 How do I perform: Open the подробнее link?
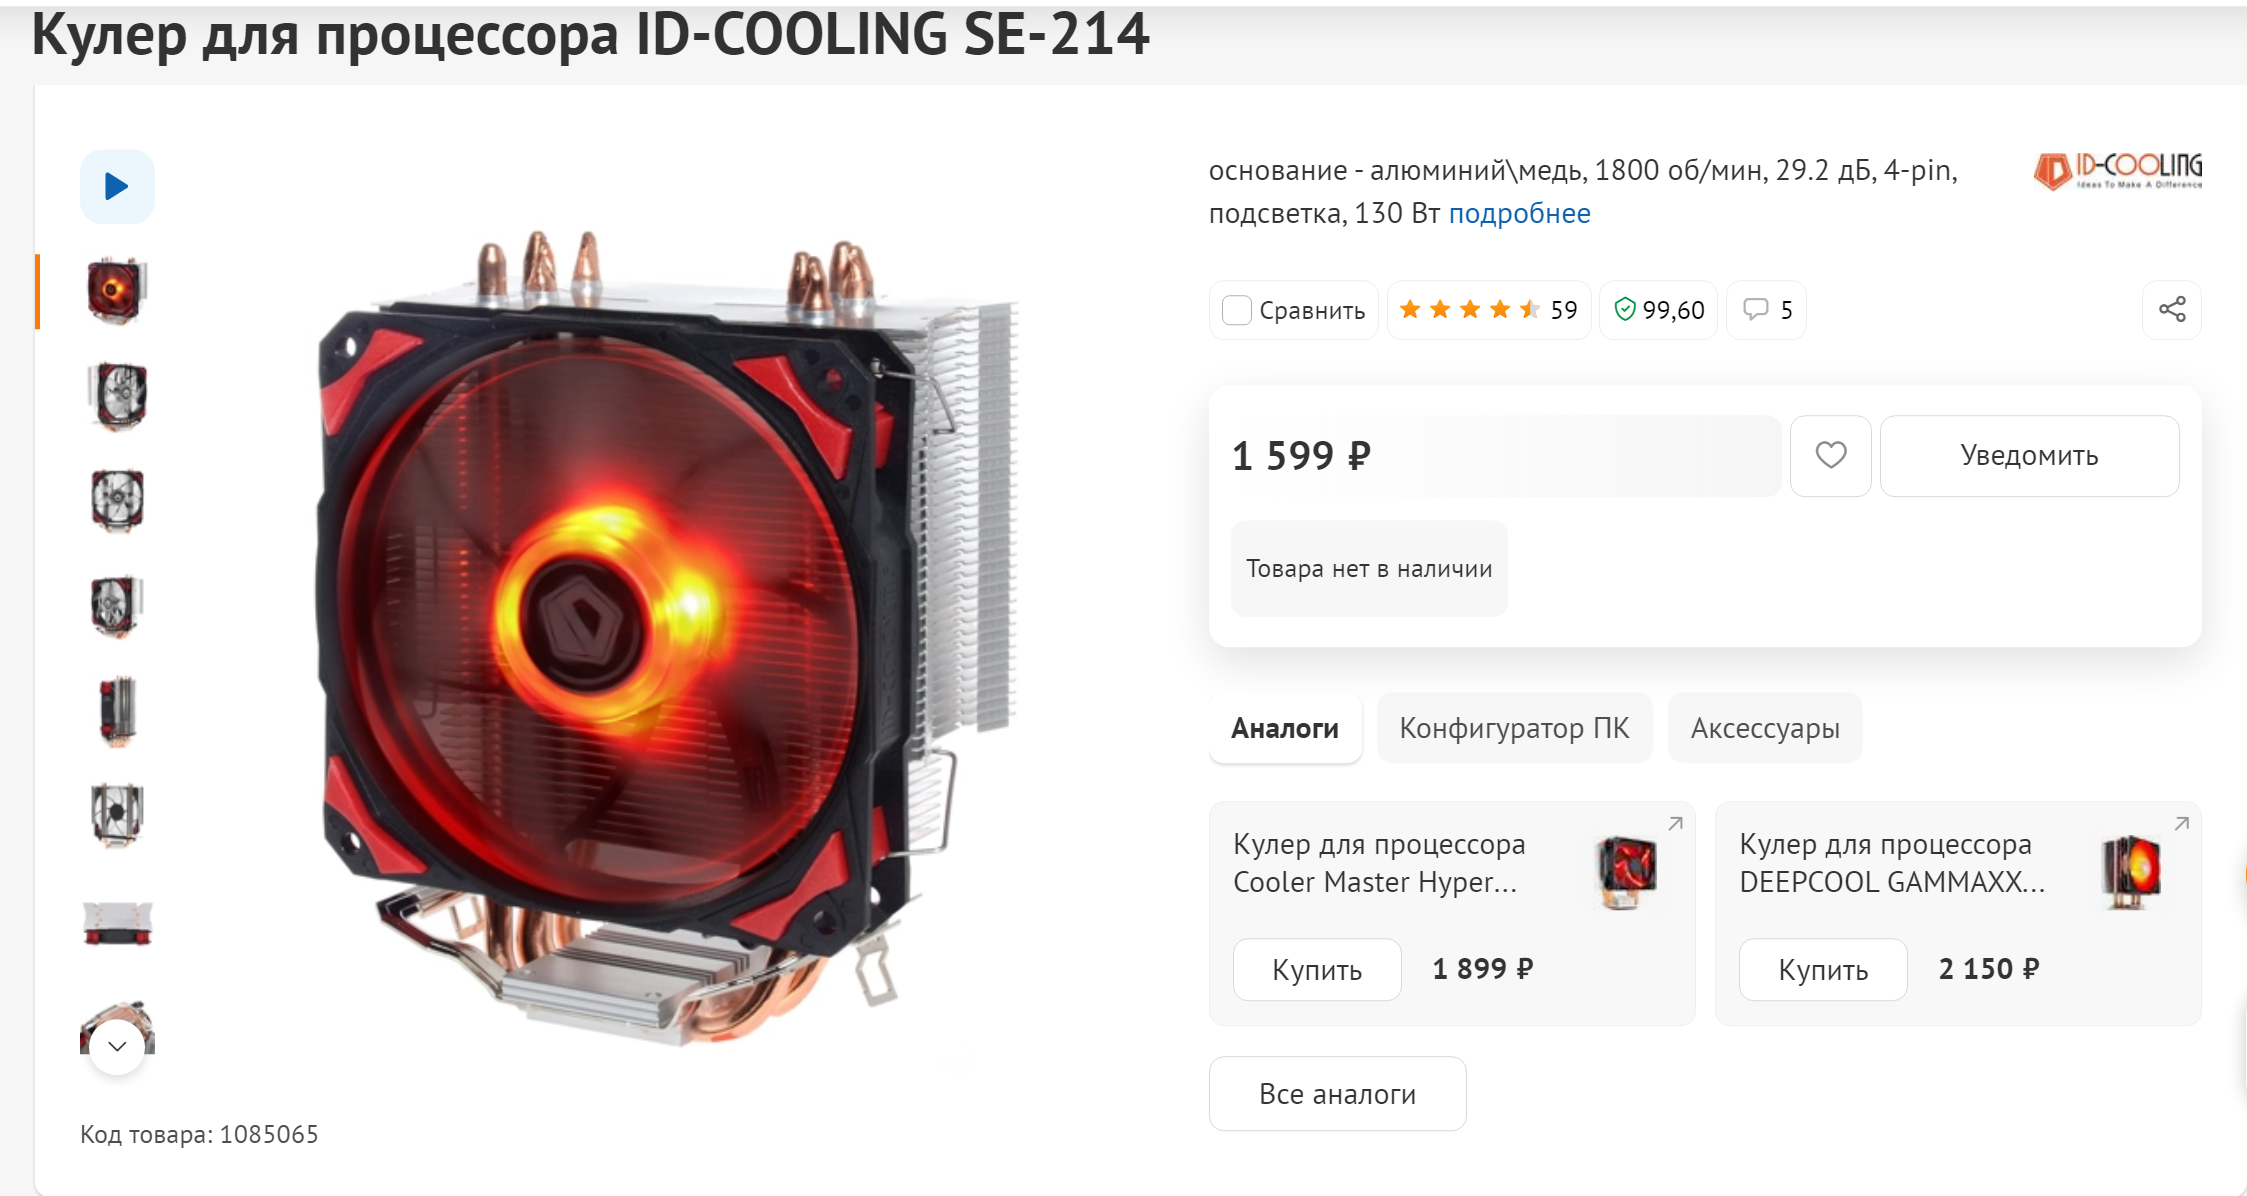[1519, 213]
